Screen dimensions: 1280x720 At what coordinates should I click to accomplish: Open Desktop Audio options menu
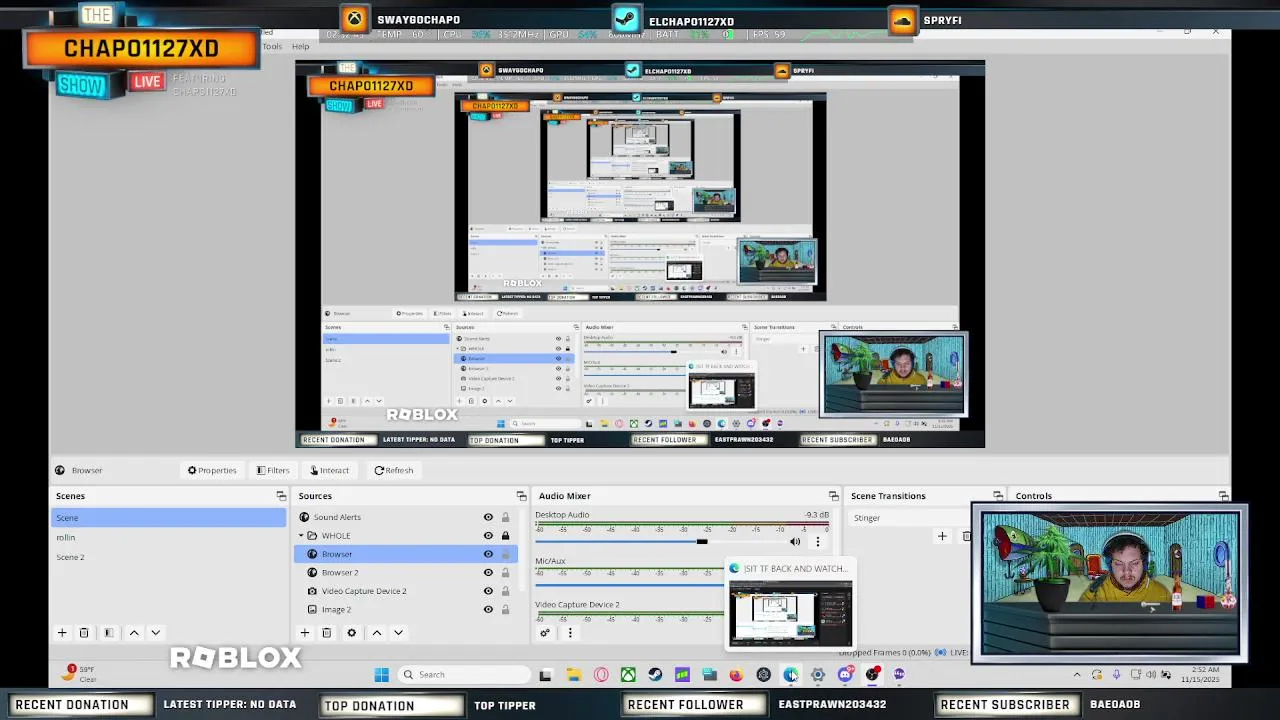[817, 542]
